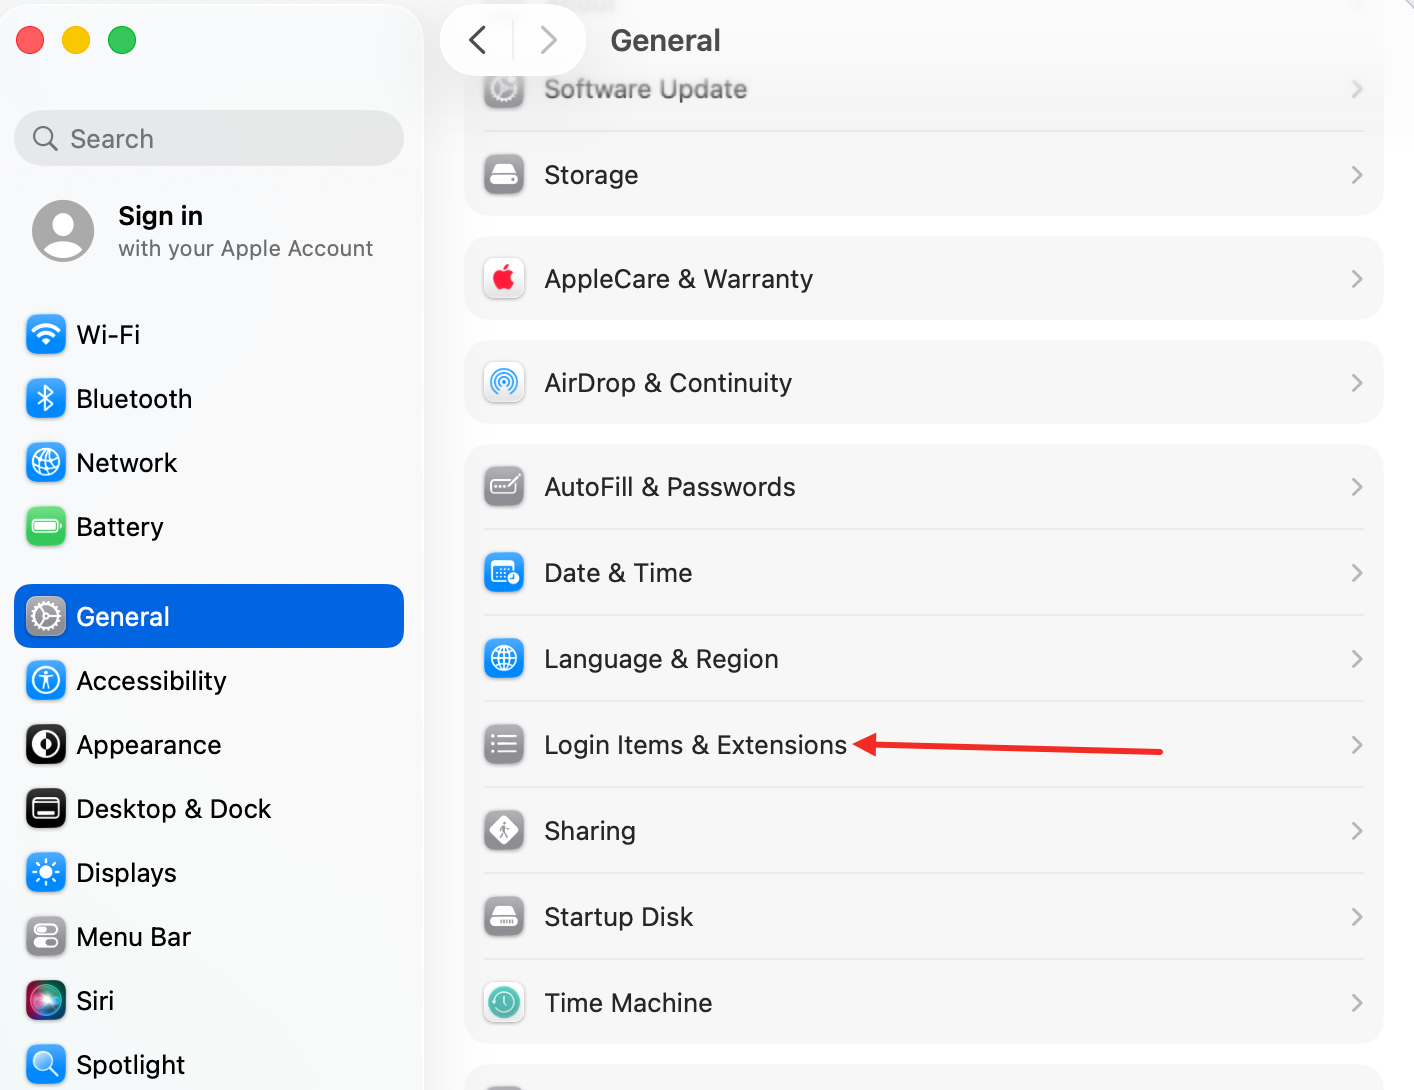Image resolution: width=1414 pixels, height=1090 pixels.
Task: Go back to the previous pane
Action: click(477, 40)
